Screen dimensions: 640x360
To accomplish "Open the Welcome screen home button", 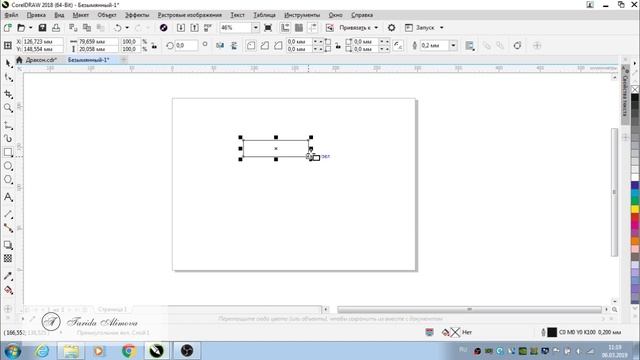I will click(x=19, y=60).
